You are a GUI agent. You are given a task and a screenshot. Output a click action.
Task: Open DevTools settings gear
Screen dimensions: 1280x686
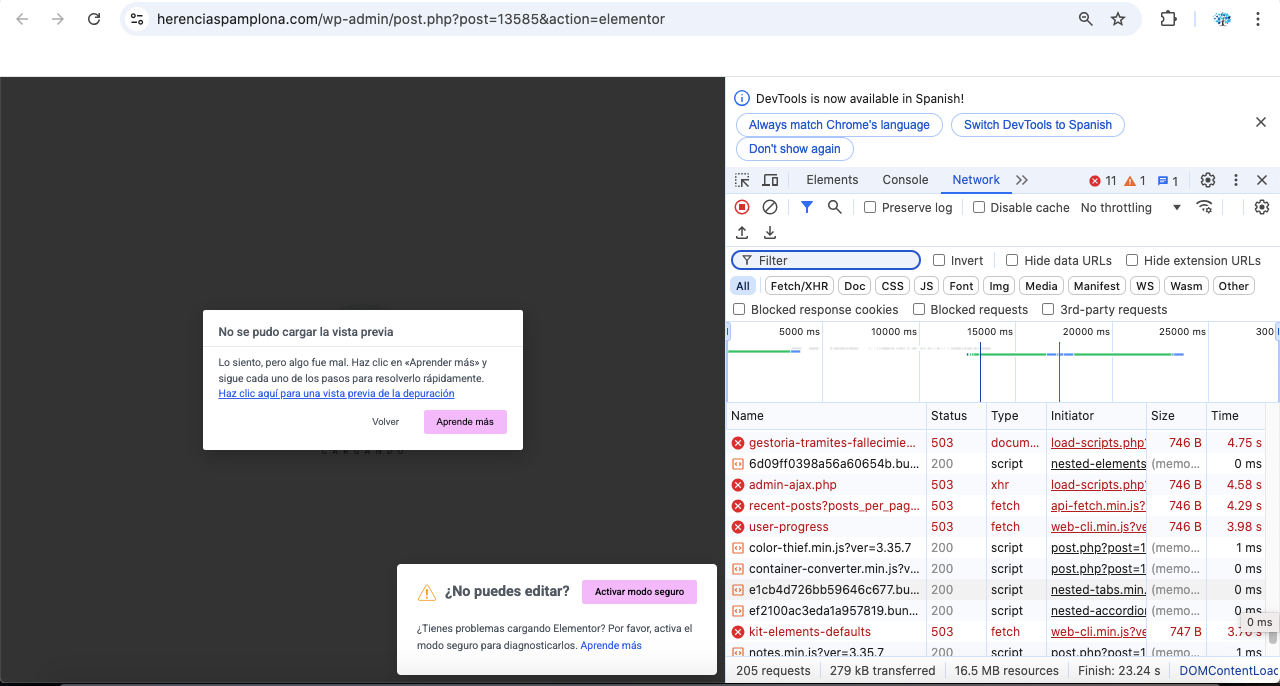[x=1208, y=180]
